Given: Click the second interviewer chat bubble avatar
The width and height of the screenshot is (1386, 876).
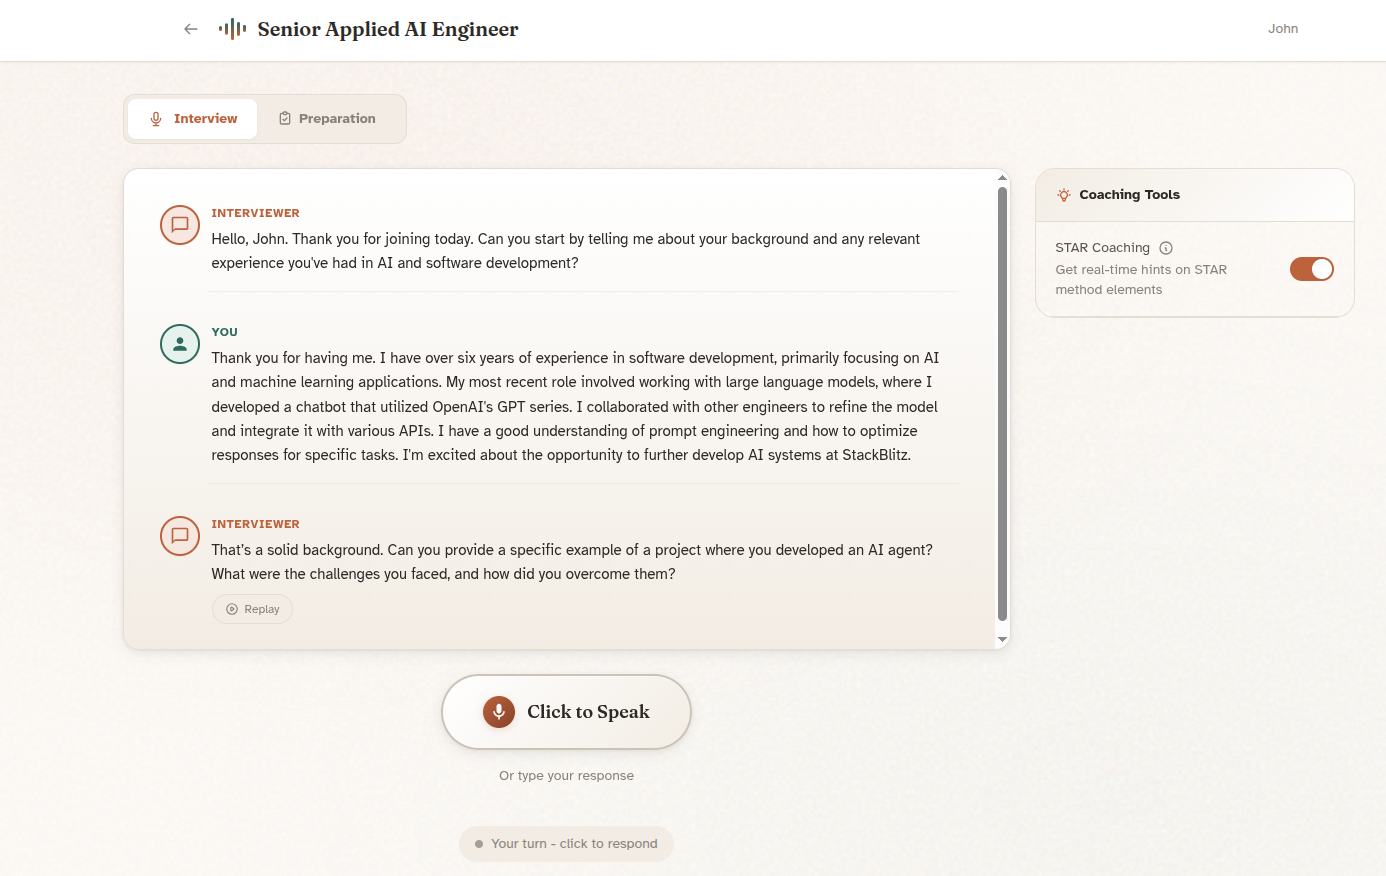Looking at the screenshot, I should pyautogui.click(x=180, y=536).
